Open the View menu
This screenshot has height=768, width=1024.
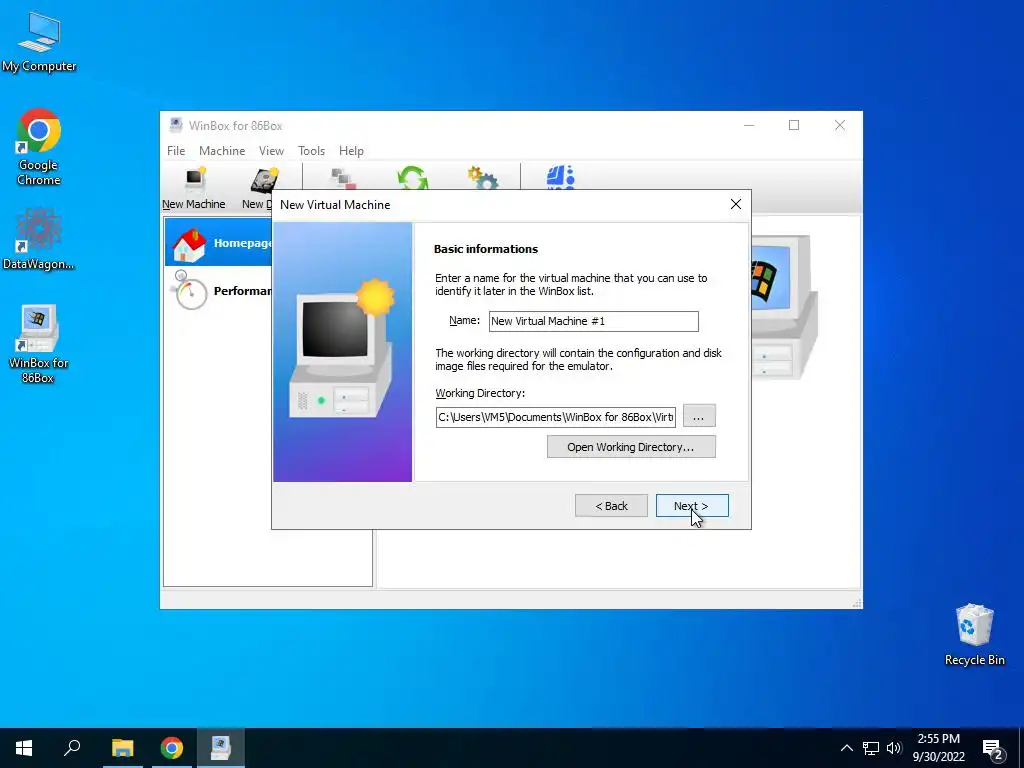point(271,151)
